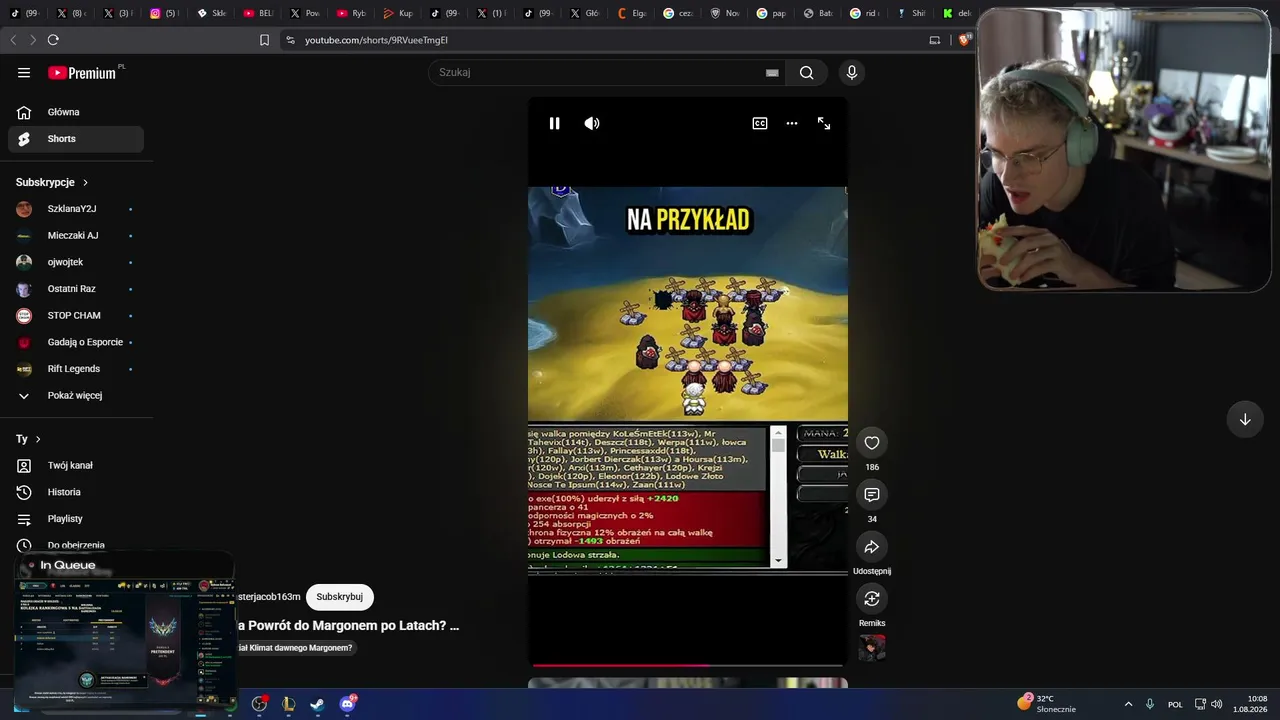Go back with the browser back arrow
The height and width of the screenshot is (720, 1280).
pyautogui.click(x=13, y=40)
